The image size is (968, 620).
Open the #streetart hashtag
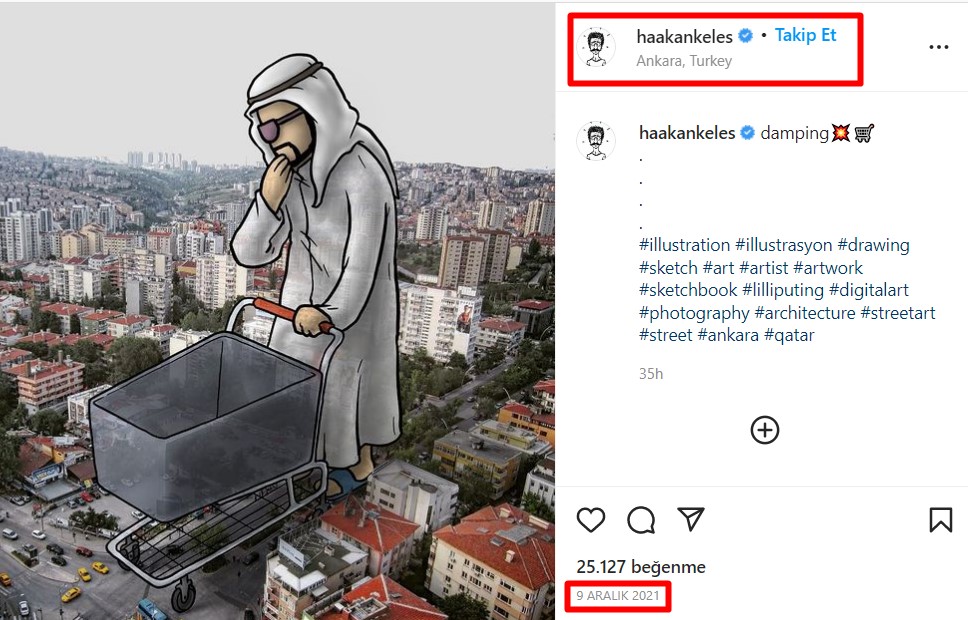point(898,313)
